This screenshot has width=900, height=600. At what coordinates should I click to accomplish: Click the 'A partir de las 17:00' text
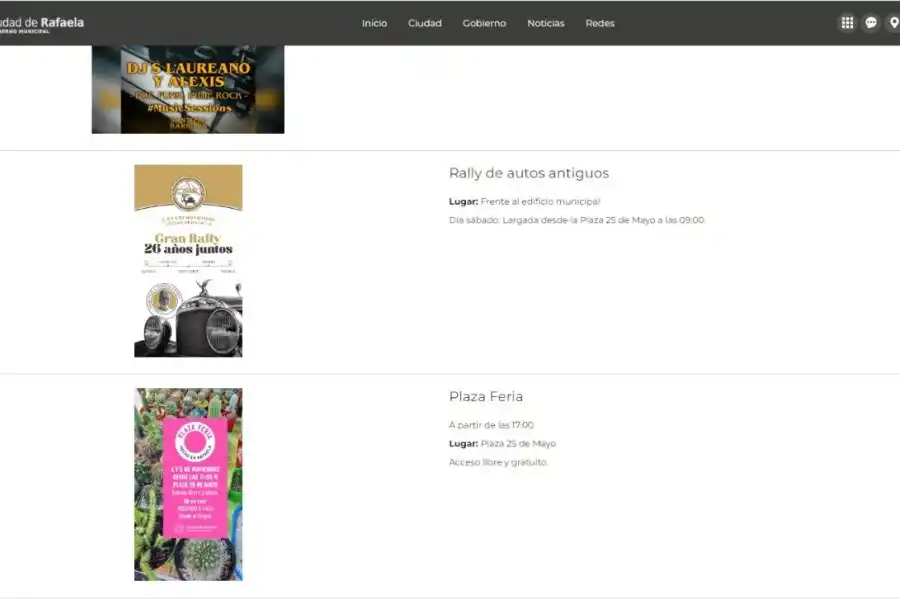click(x=491, y=425)
